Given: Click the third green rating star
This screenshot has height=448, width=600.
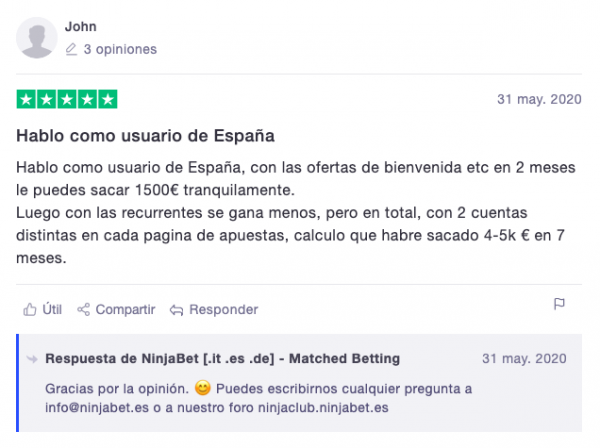Looking at the screenshot, I should point(67,99).
